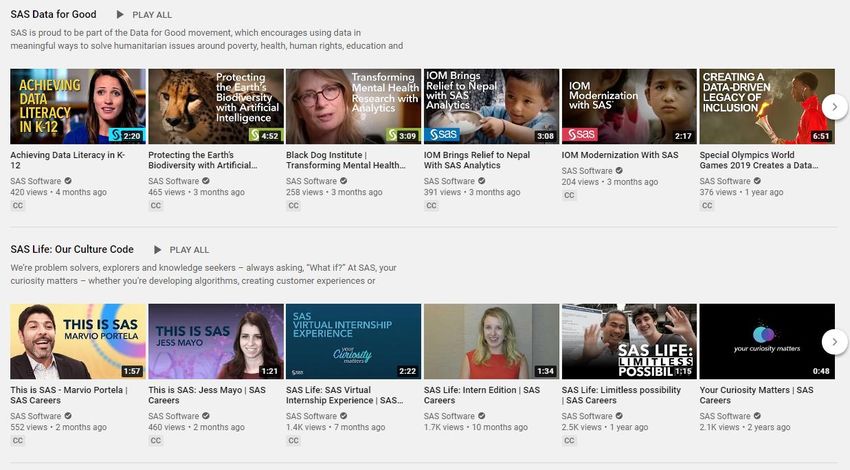Click title This is SAS - Marvio Portela
This screenshot has width=850, height=470.
pos(69,395)
